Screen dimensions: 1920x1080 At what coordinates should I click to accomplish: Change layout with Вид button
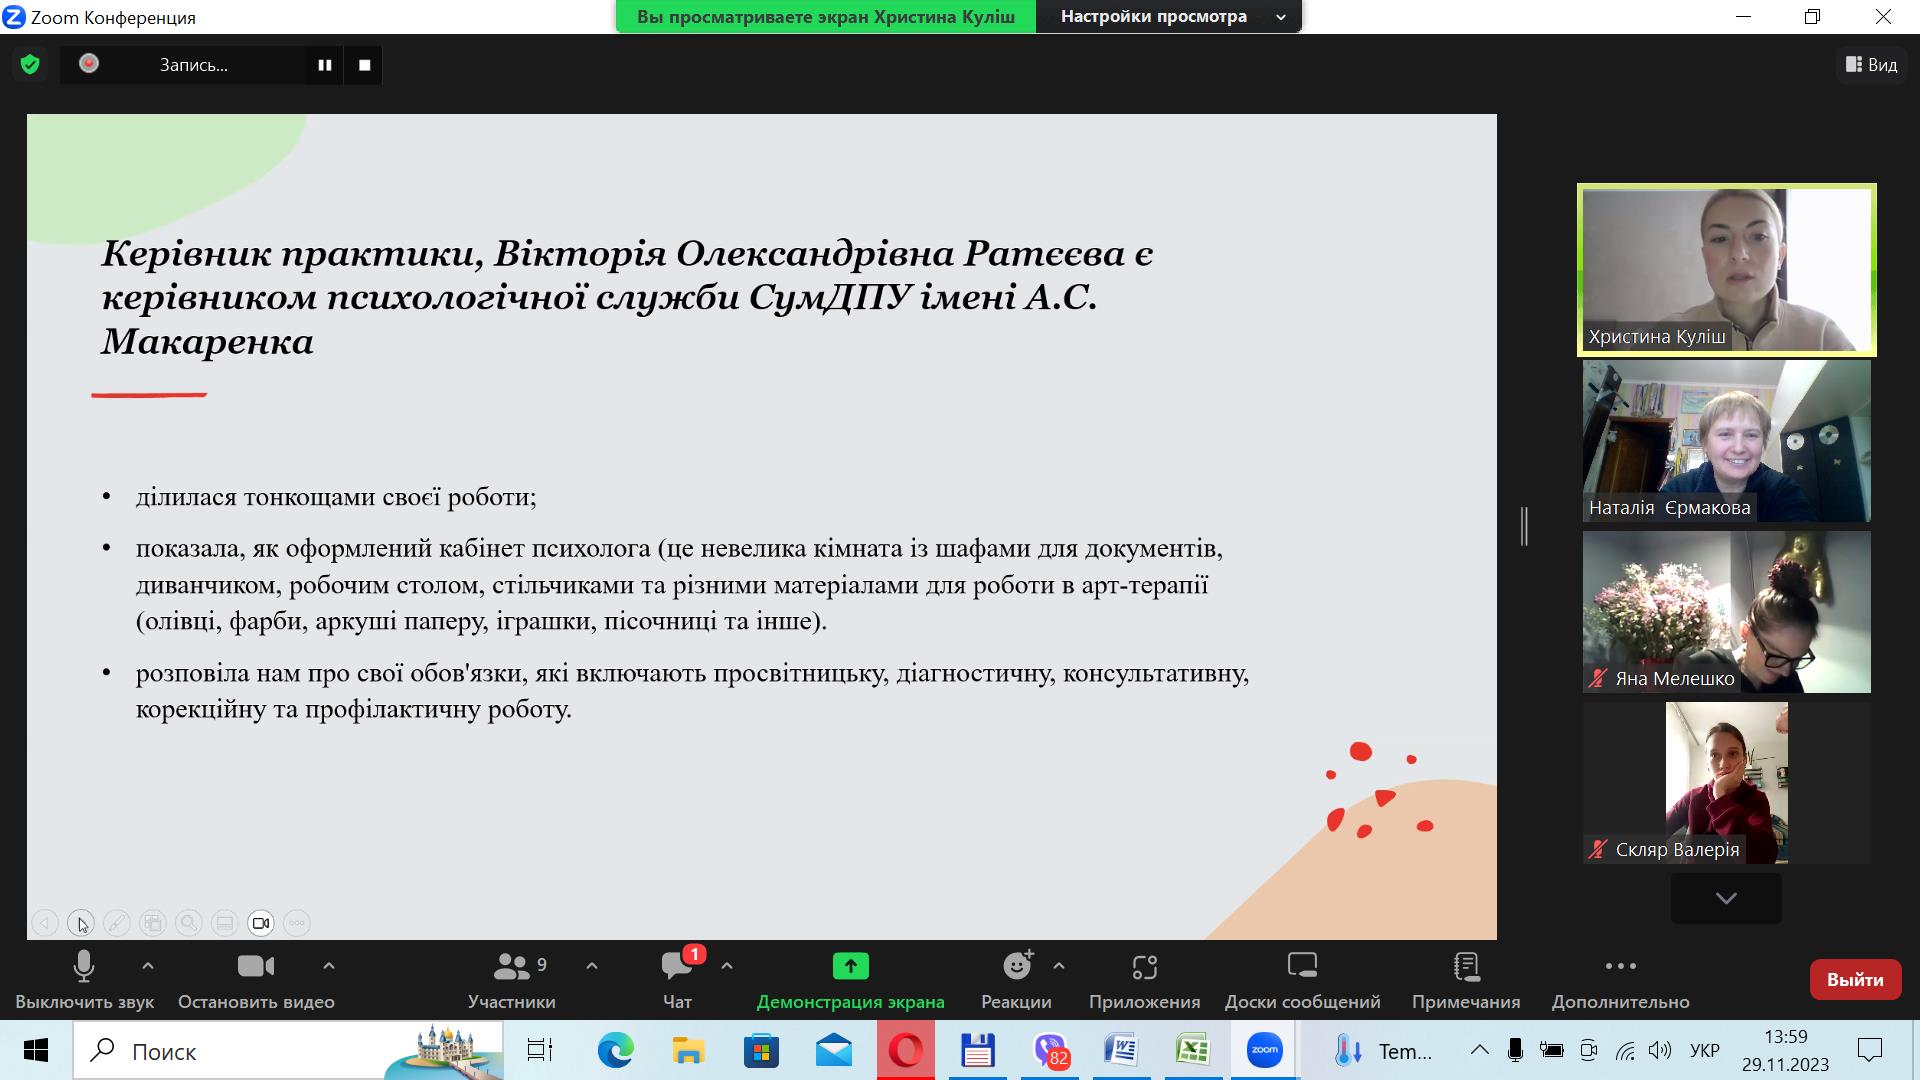[x=1871, y=65]
